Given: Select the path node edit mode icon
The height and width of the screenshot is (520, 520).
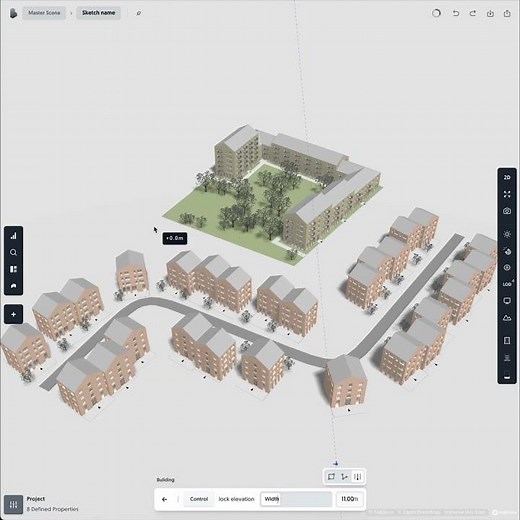Looking at the screenshot, I should [344, 477].
